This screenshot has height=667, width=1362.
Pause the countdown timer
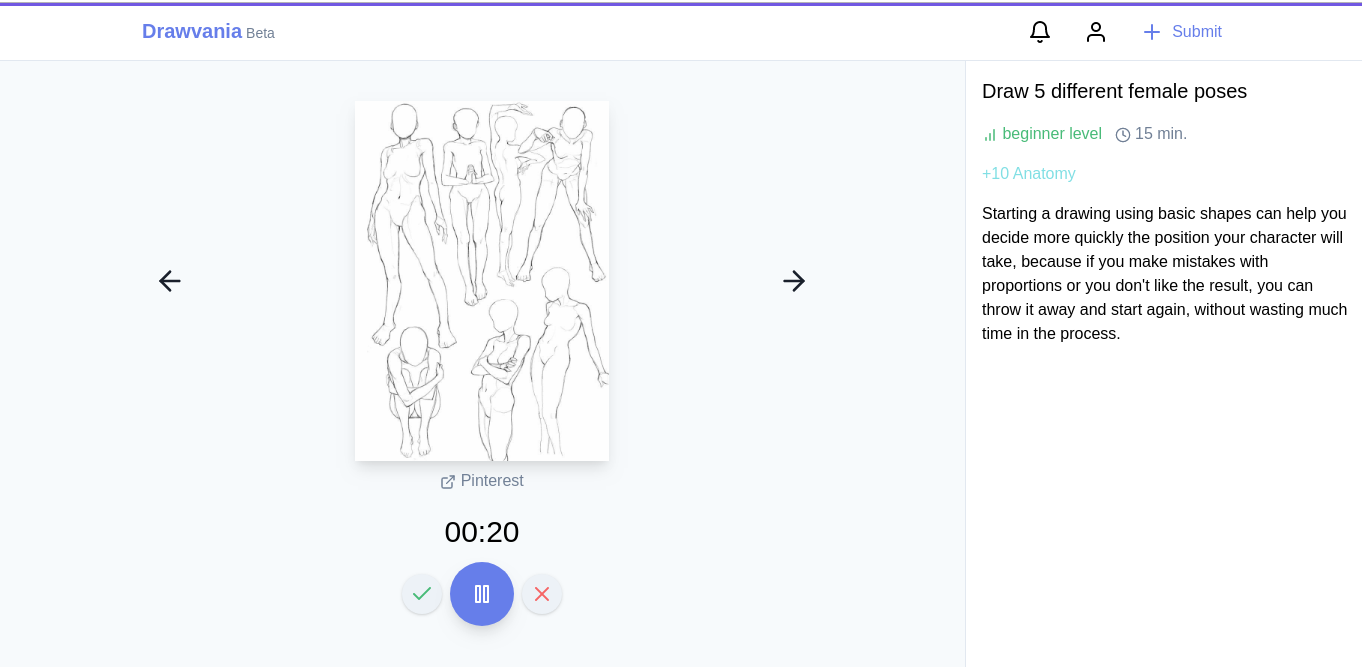coord(482,594)
